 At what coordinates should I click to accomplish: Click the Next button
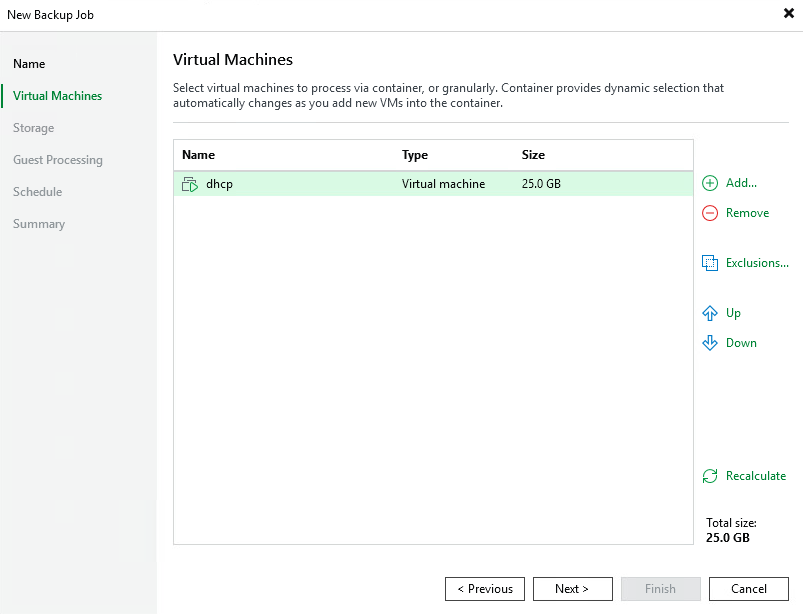coord(572,588)
